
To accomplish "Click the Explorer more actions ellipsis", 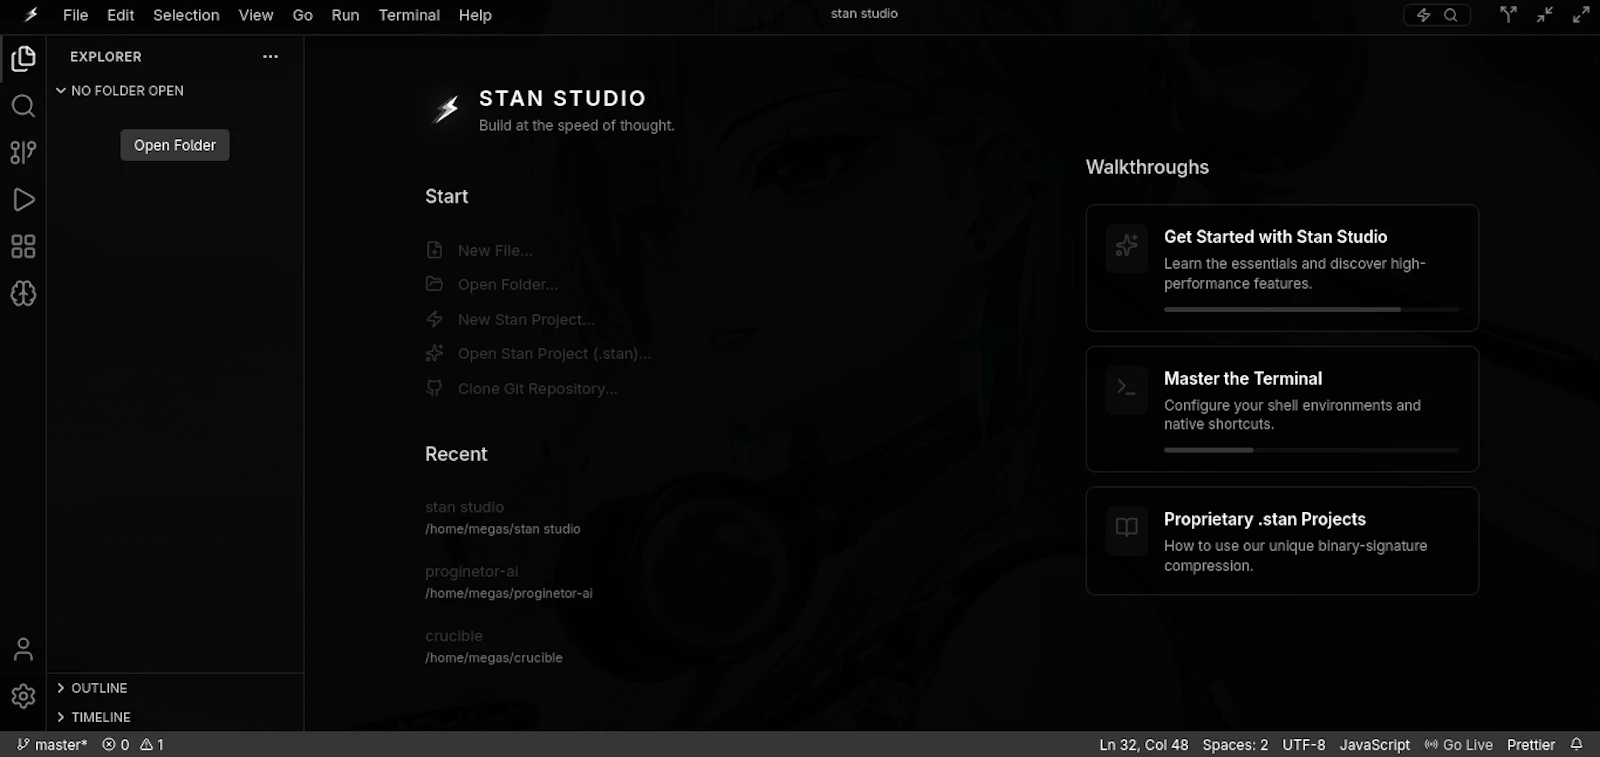I will (x=270, y=57).
